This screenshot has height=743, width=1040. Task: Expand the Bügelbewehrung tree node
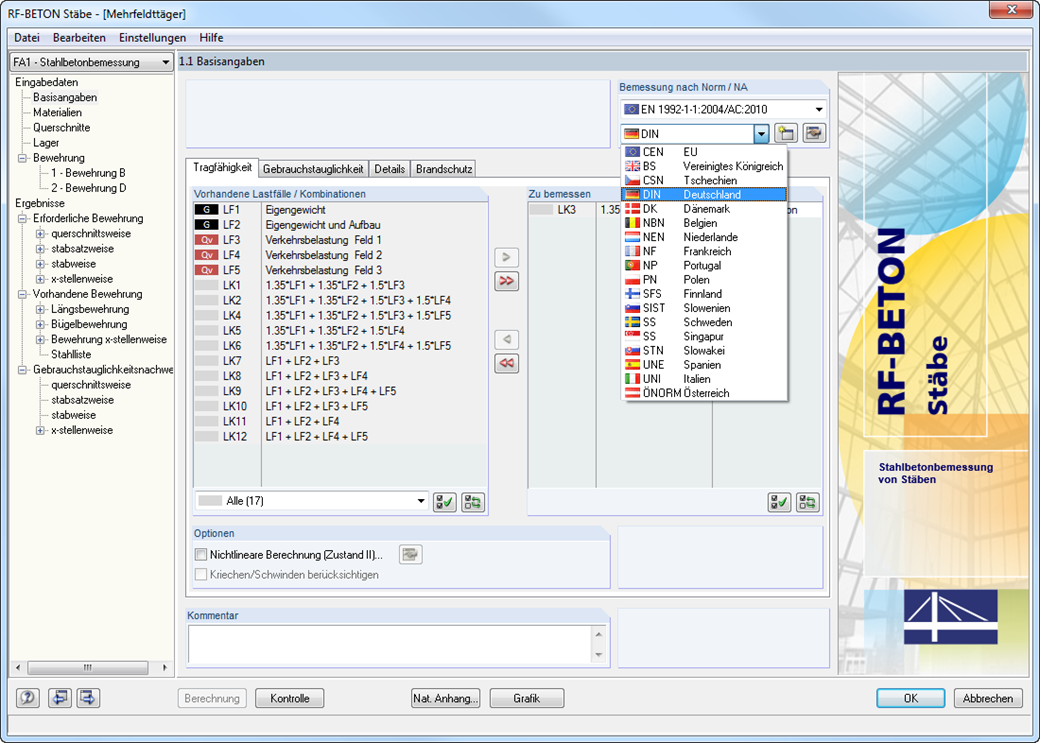40,324
